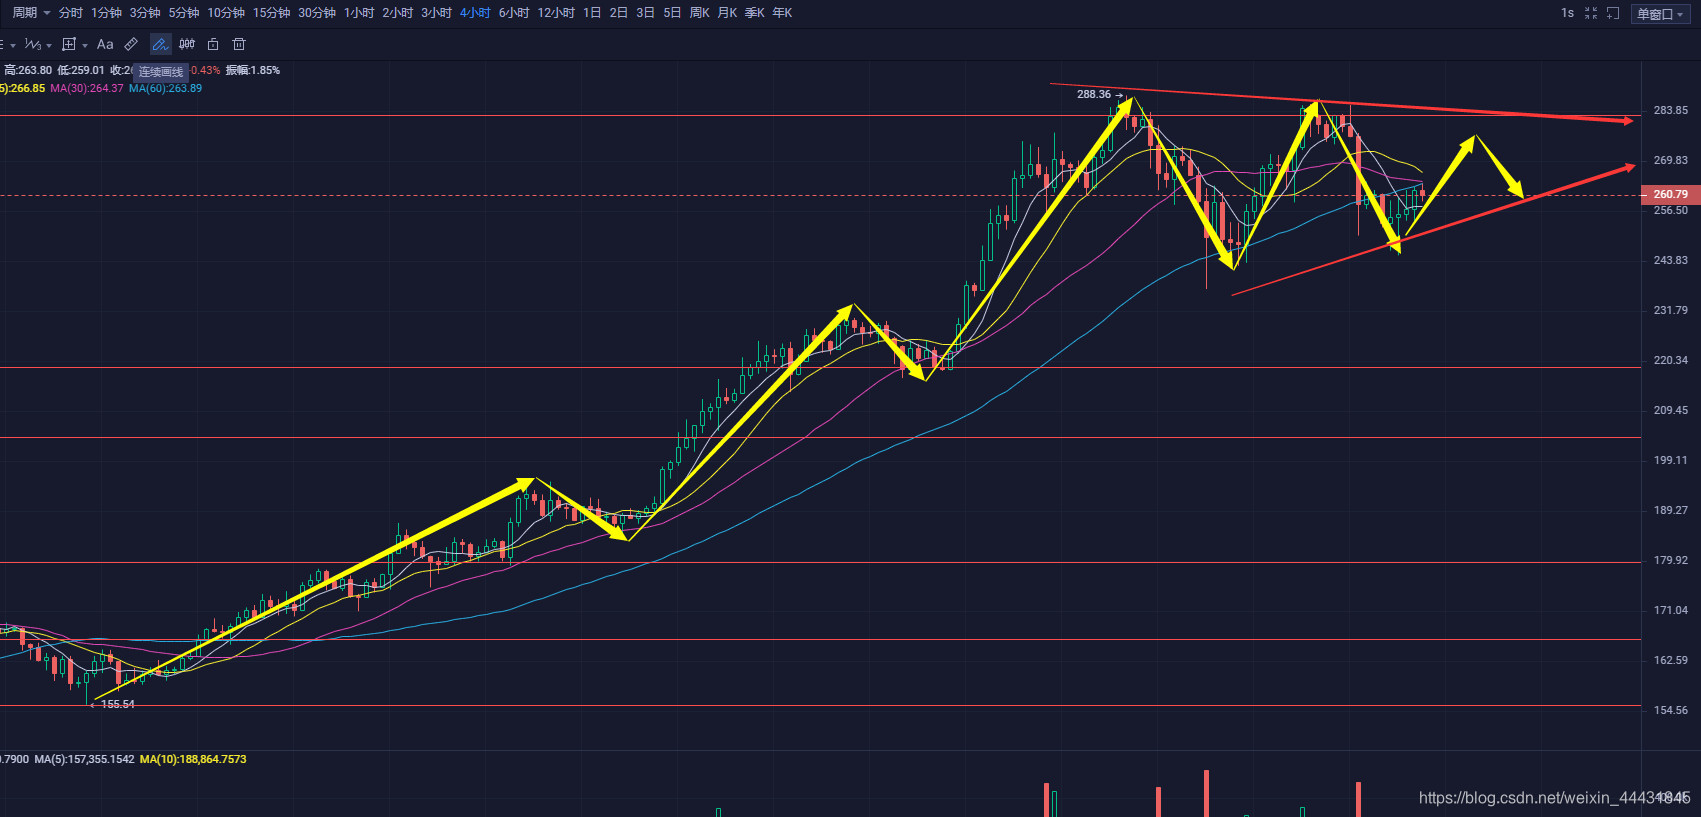Screen dimensions: 1701x817
Task: Click the add window icon
Action: tap(1613, 13)
